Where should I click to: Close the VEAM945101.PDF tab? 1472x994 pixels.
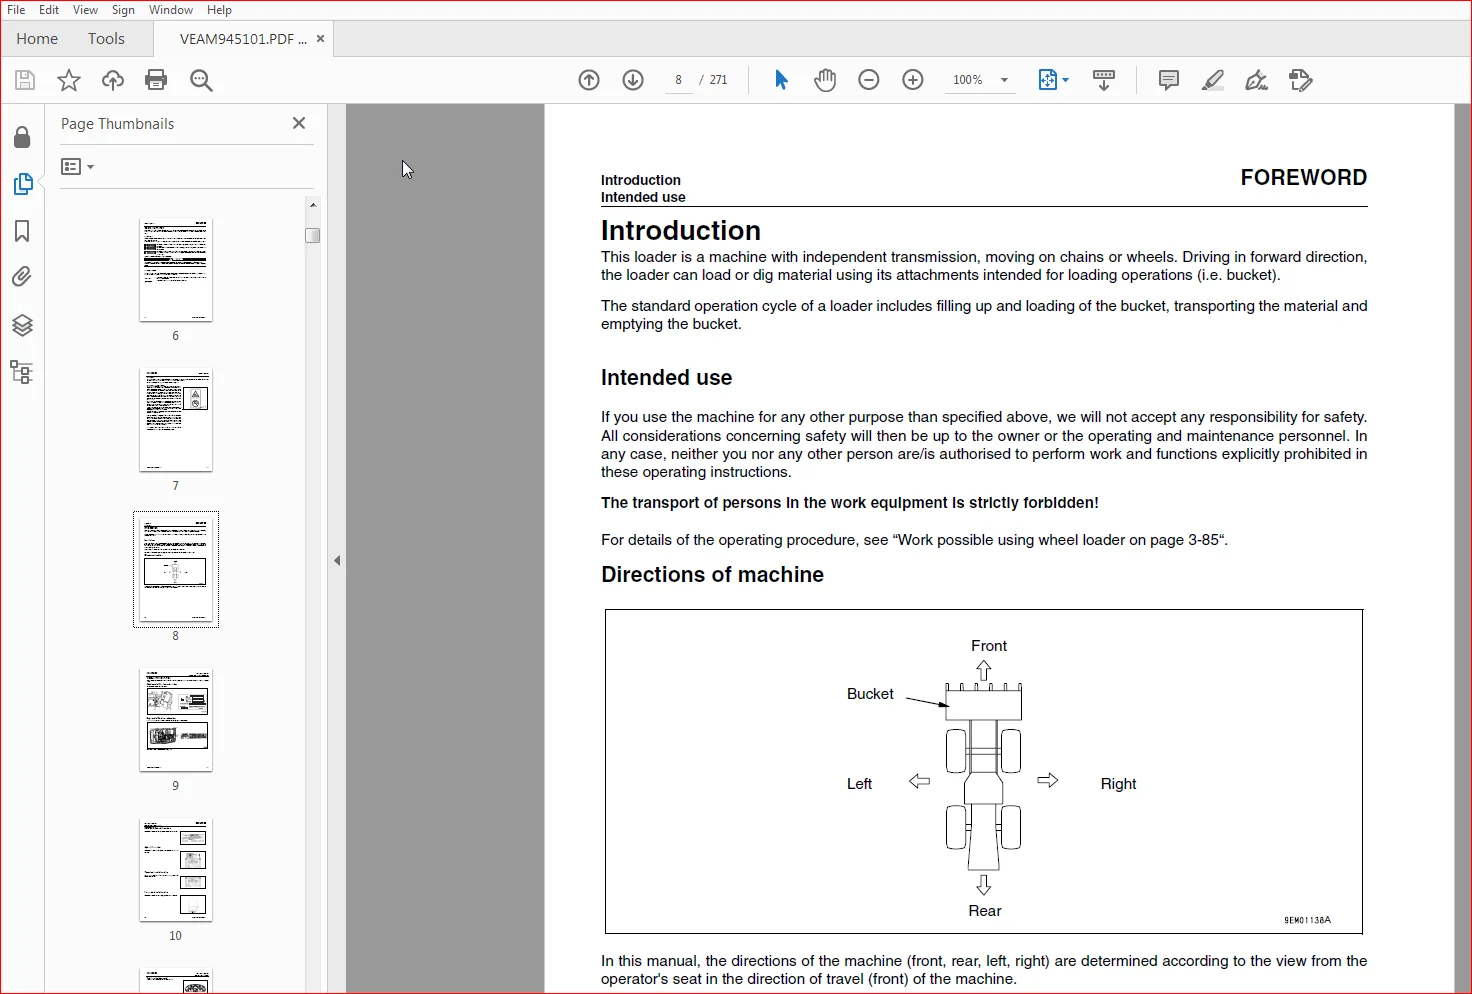320,39
